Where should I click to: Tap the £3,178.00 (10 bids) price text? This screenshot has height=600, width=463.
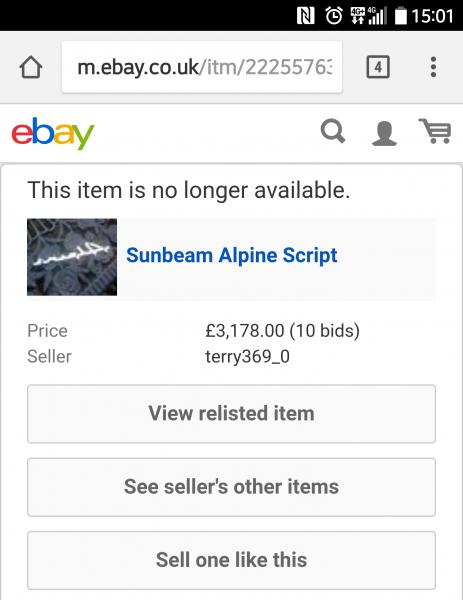coord(282,331)
